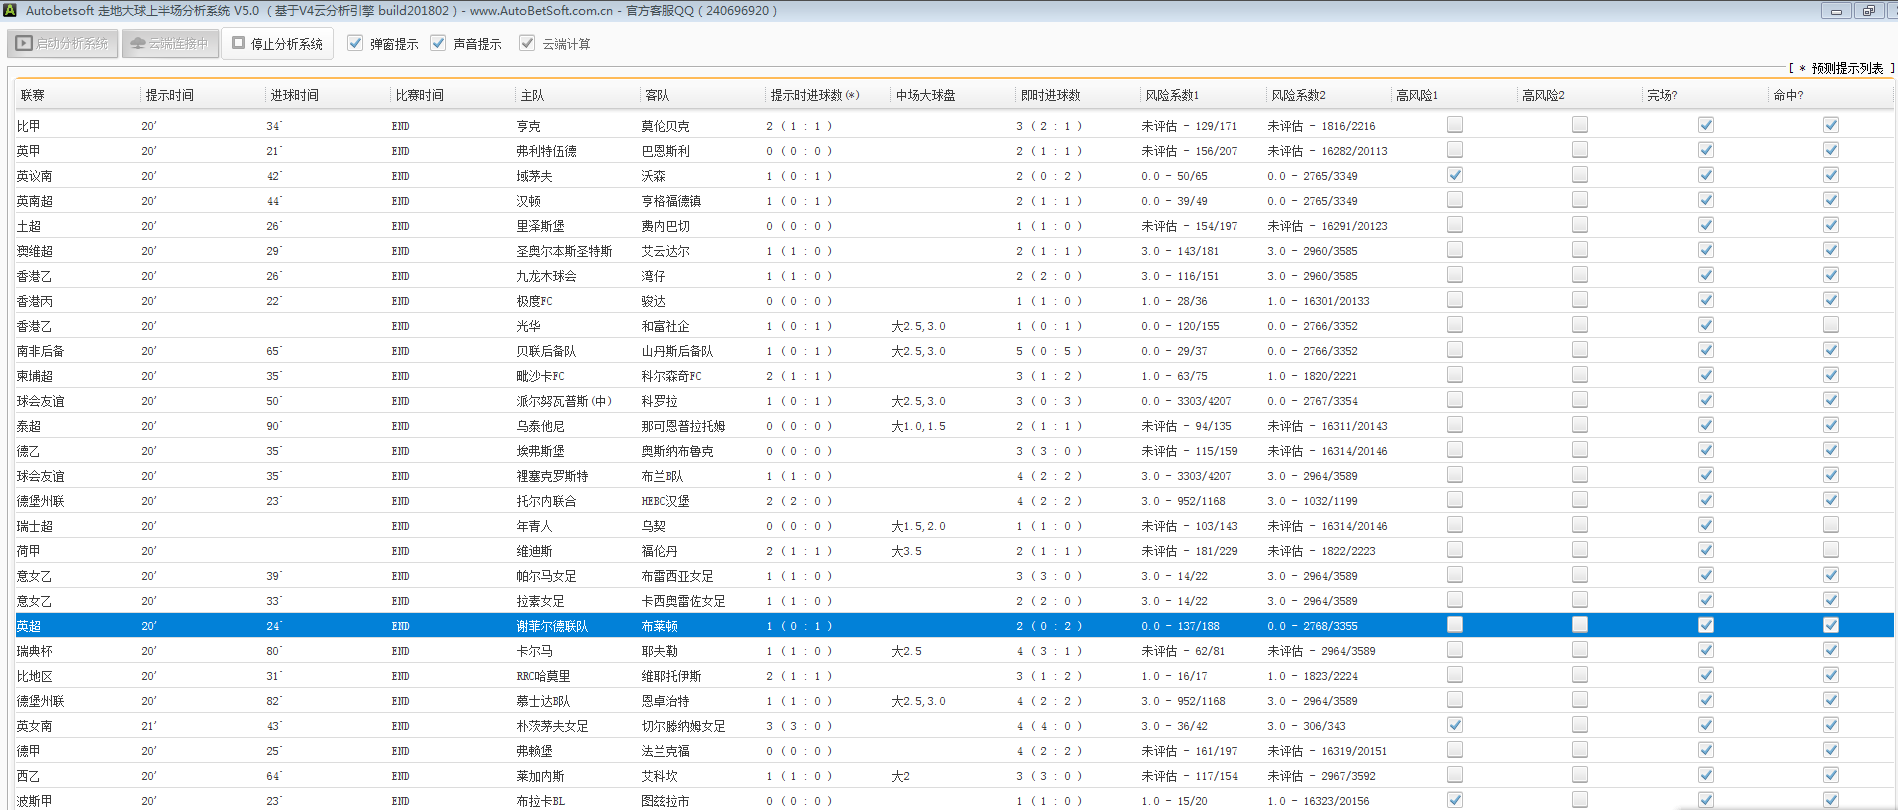Click the 风险系数1 column header
This screenshot has height=810, width=1898.
point(1172,95)
